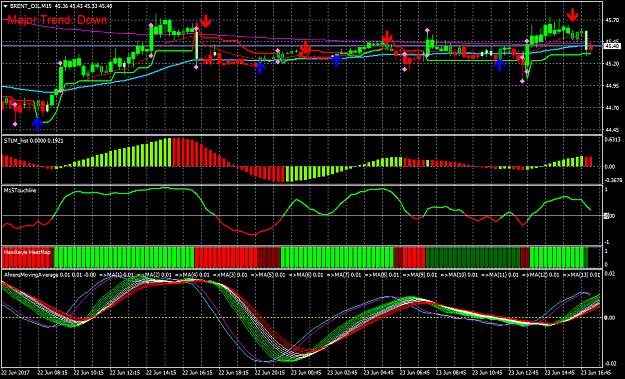Click the =>MA(10) 0.01 readout
Screen dimensions: 625x379
[459, 275]
